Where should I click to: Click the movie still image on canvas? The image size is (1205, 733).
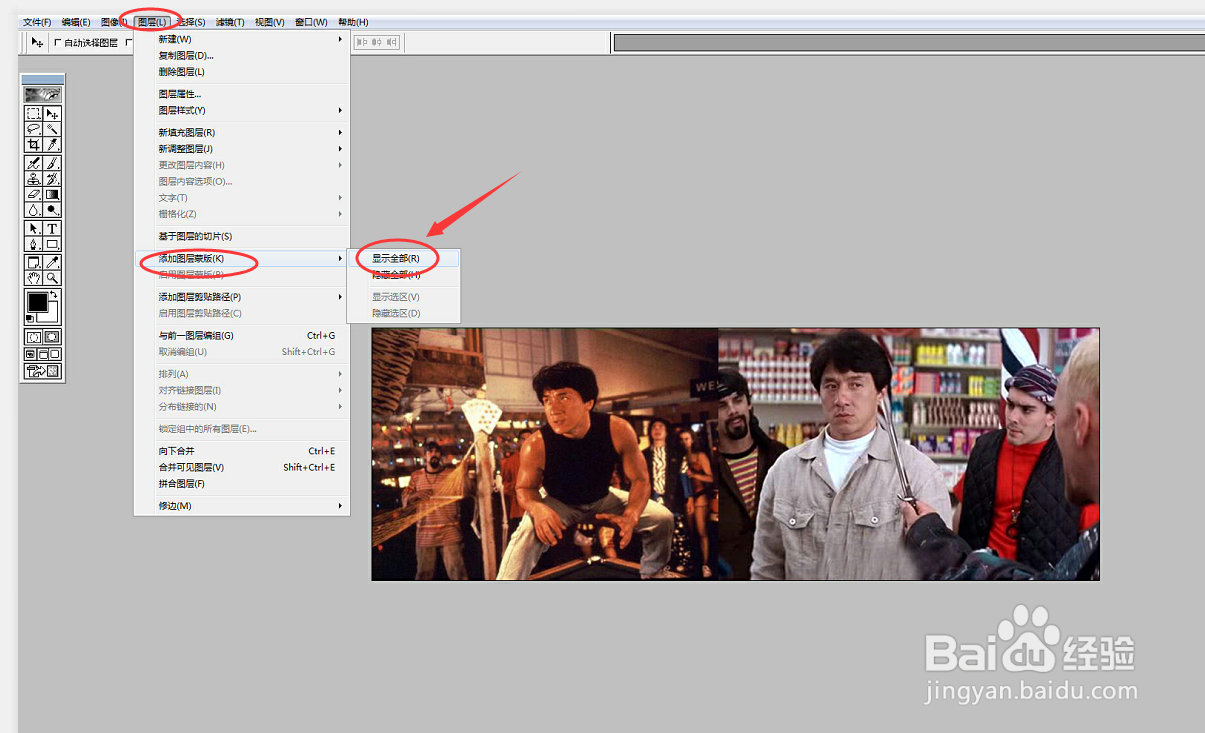tap(735, 454)
